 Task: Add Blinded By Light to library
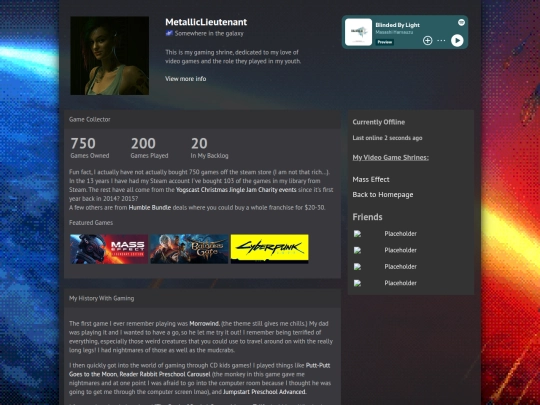tap(427, 41)
